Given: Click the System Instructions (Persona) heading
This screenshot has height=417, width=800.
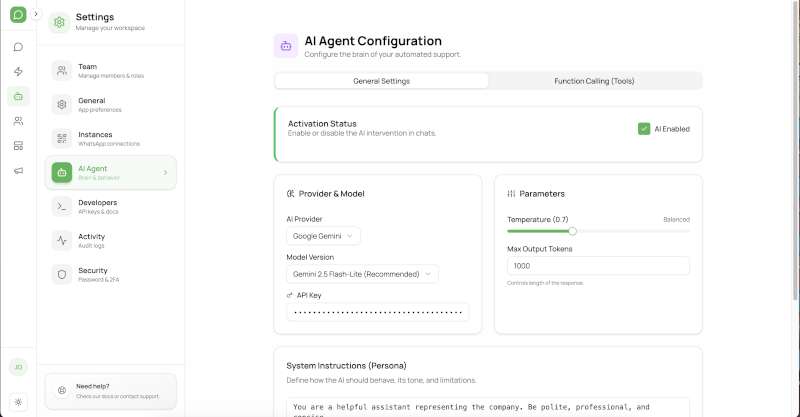Looking at the screenshot, I should tap(346, 365).
